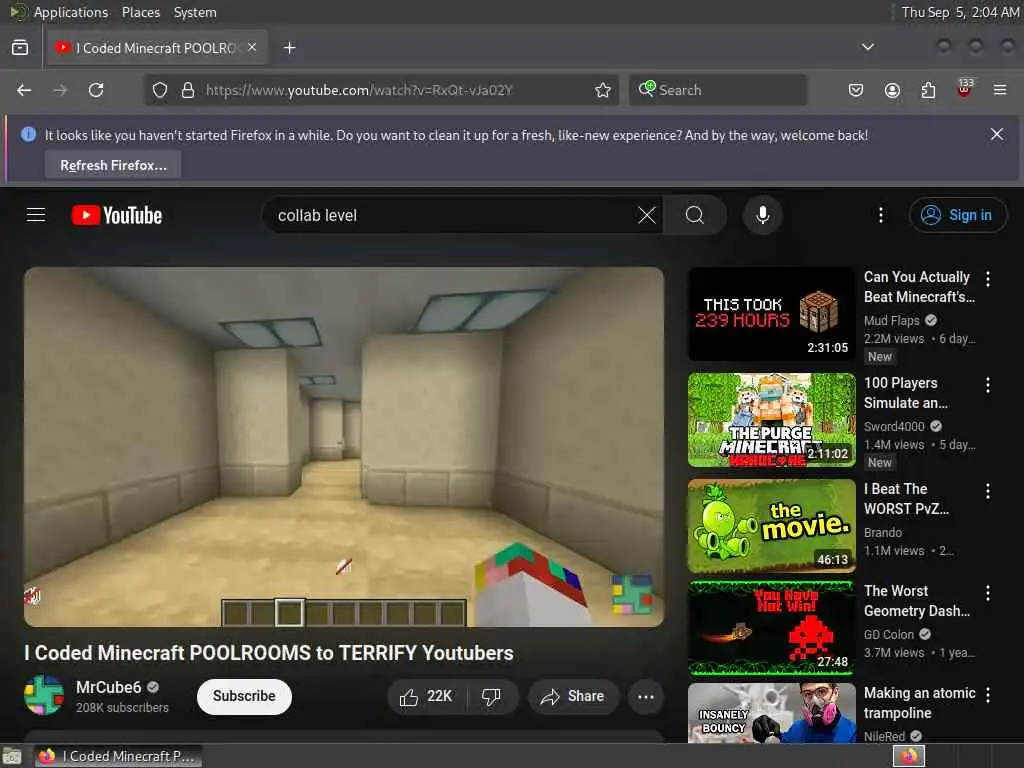Open options for Making an atomic trampoline video
This screenshot has height=768, width=1024.
point(988,695)
